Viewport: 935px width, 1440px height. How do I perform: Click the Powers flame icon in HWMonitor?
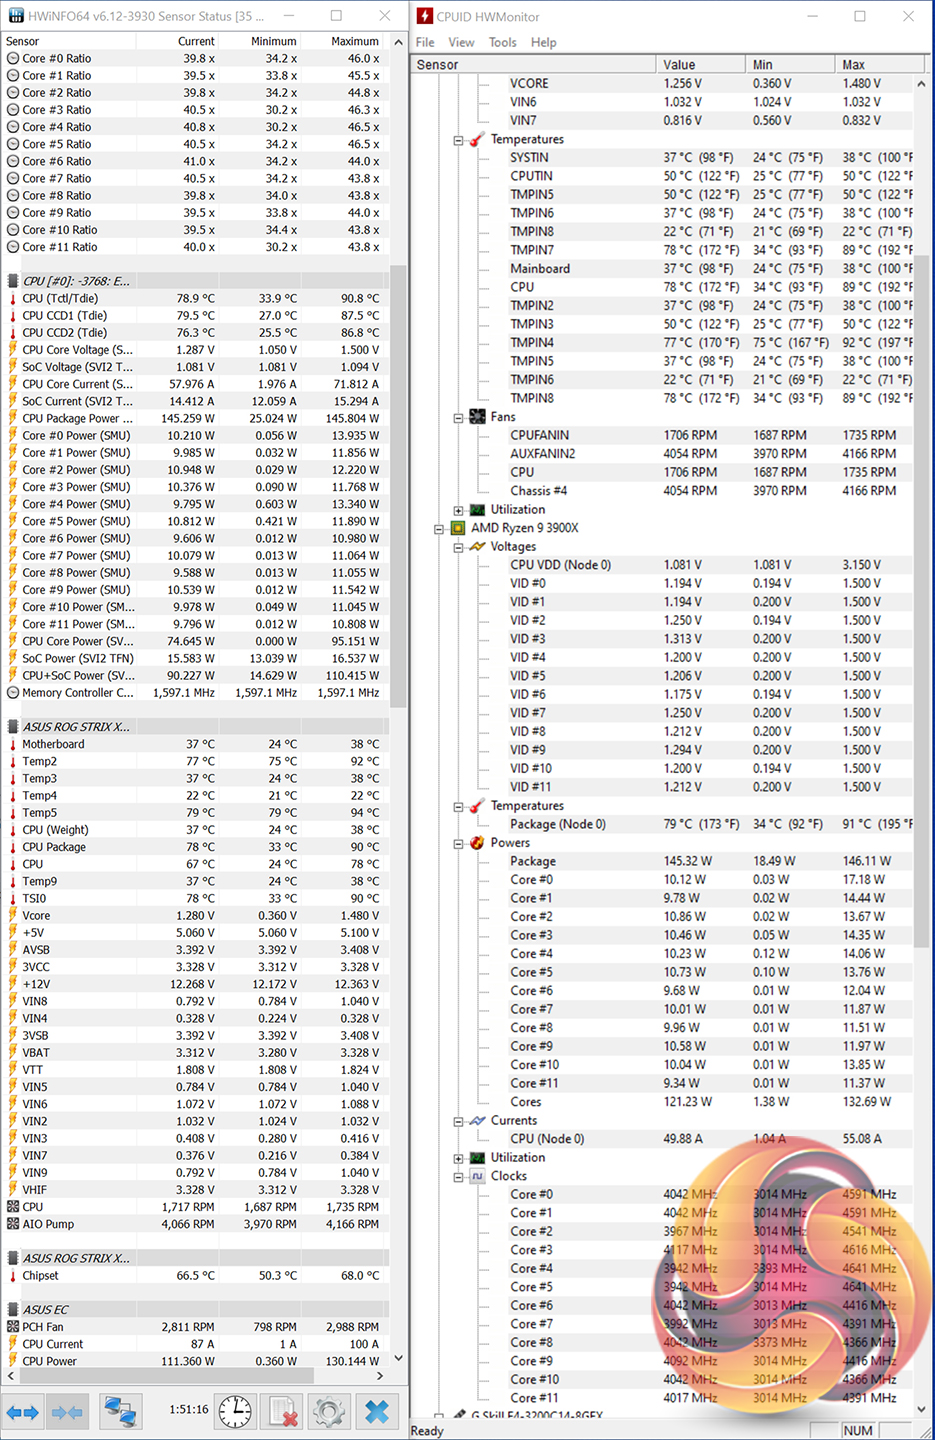tap(478, 843)
